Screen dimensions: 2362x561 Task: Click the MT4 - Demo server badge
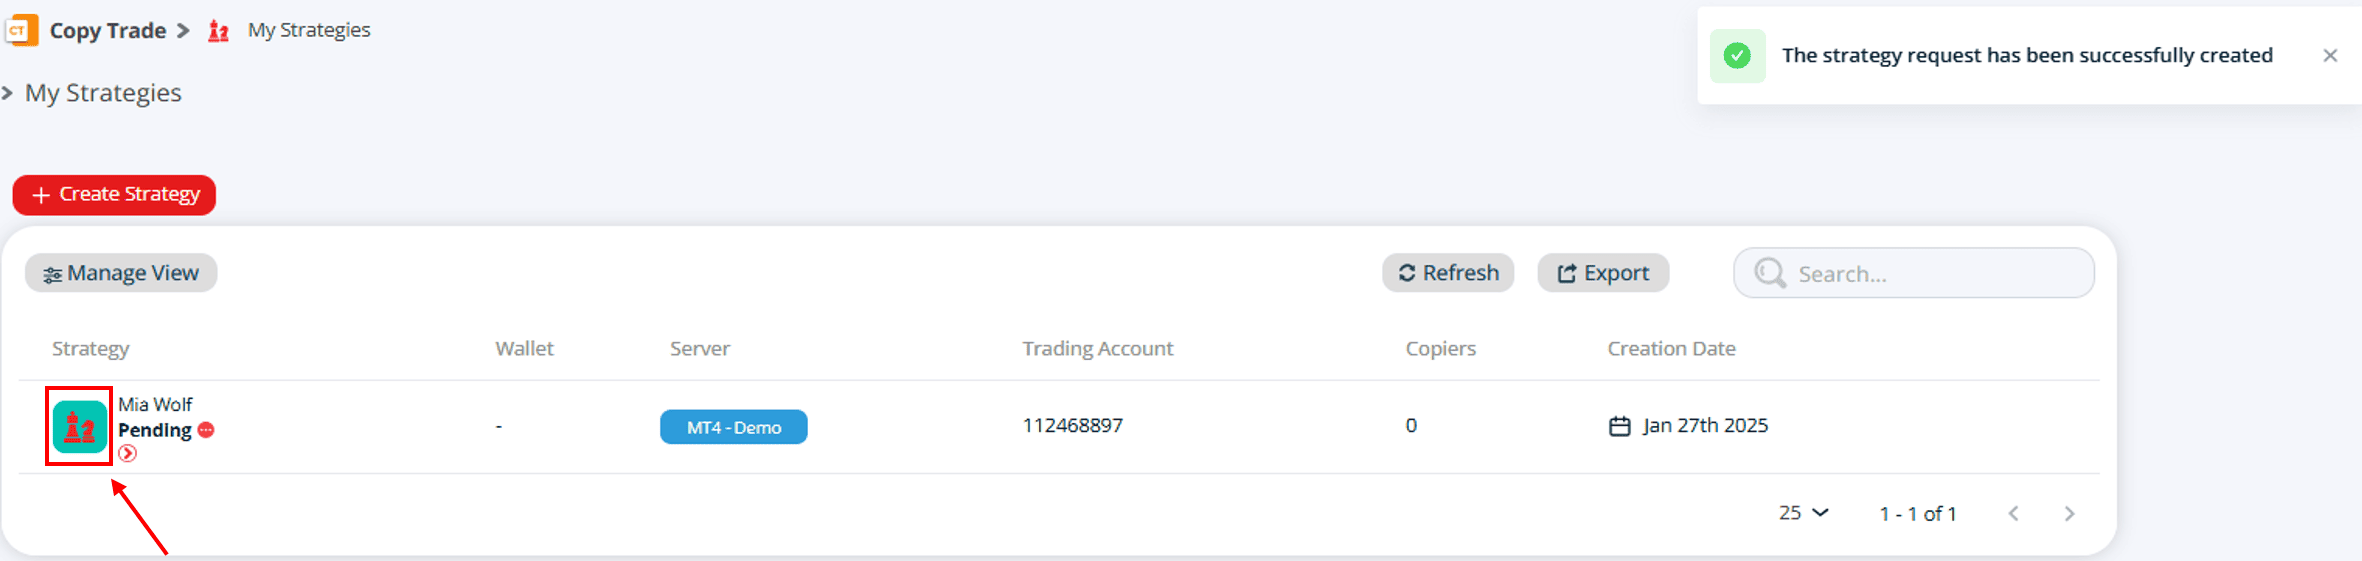click(734, 427)
